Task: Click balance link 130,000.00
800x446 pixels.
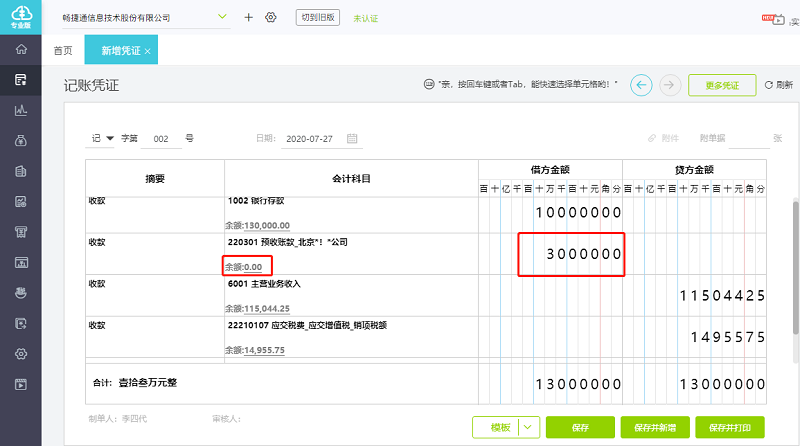Action: 267,226
